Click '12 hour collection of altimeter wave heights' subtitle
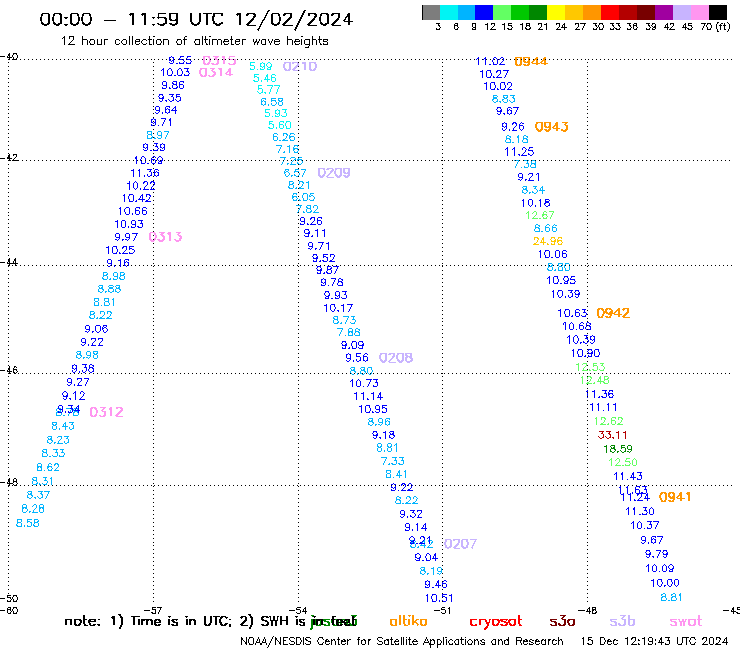Screen dimensions: 740x650 coord(194,41)
